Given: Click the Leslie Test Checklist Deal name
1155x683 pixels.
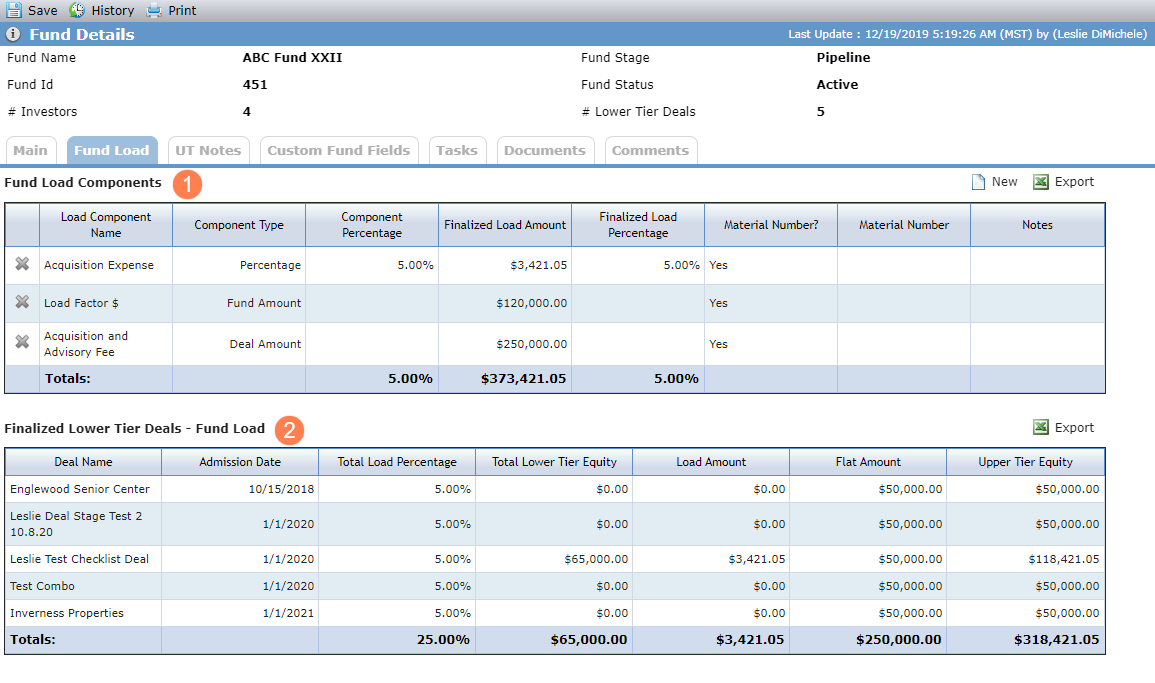Looking at the screenshot, I should click(80, 559).
